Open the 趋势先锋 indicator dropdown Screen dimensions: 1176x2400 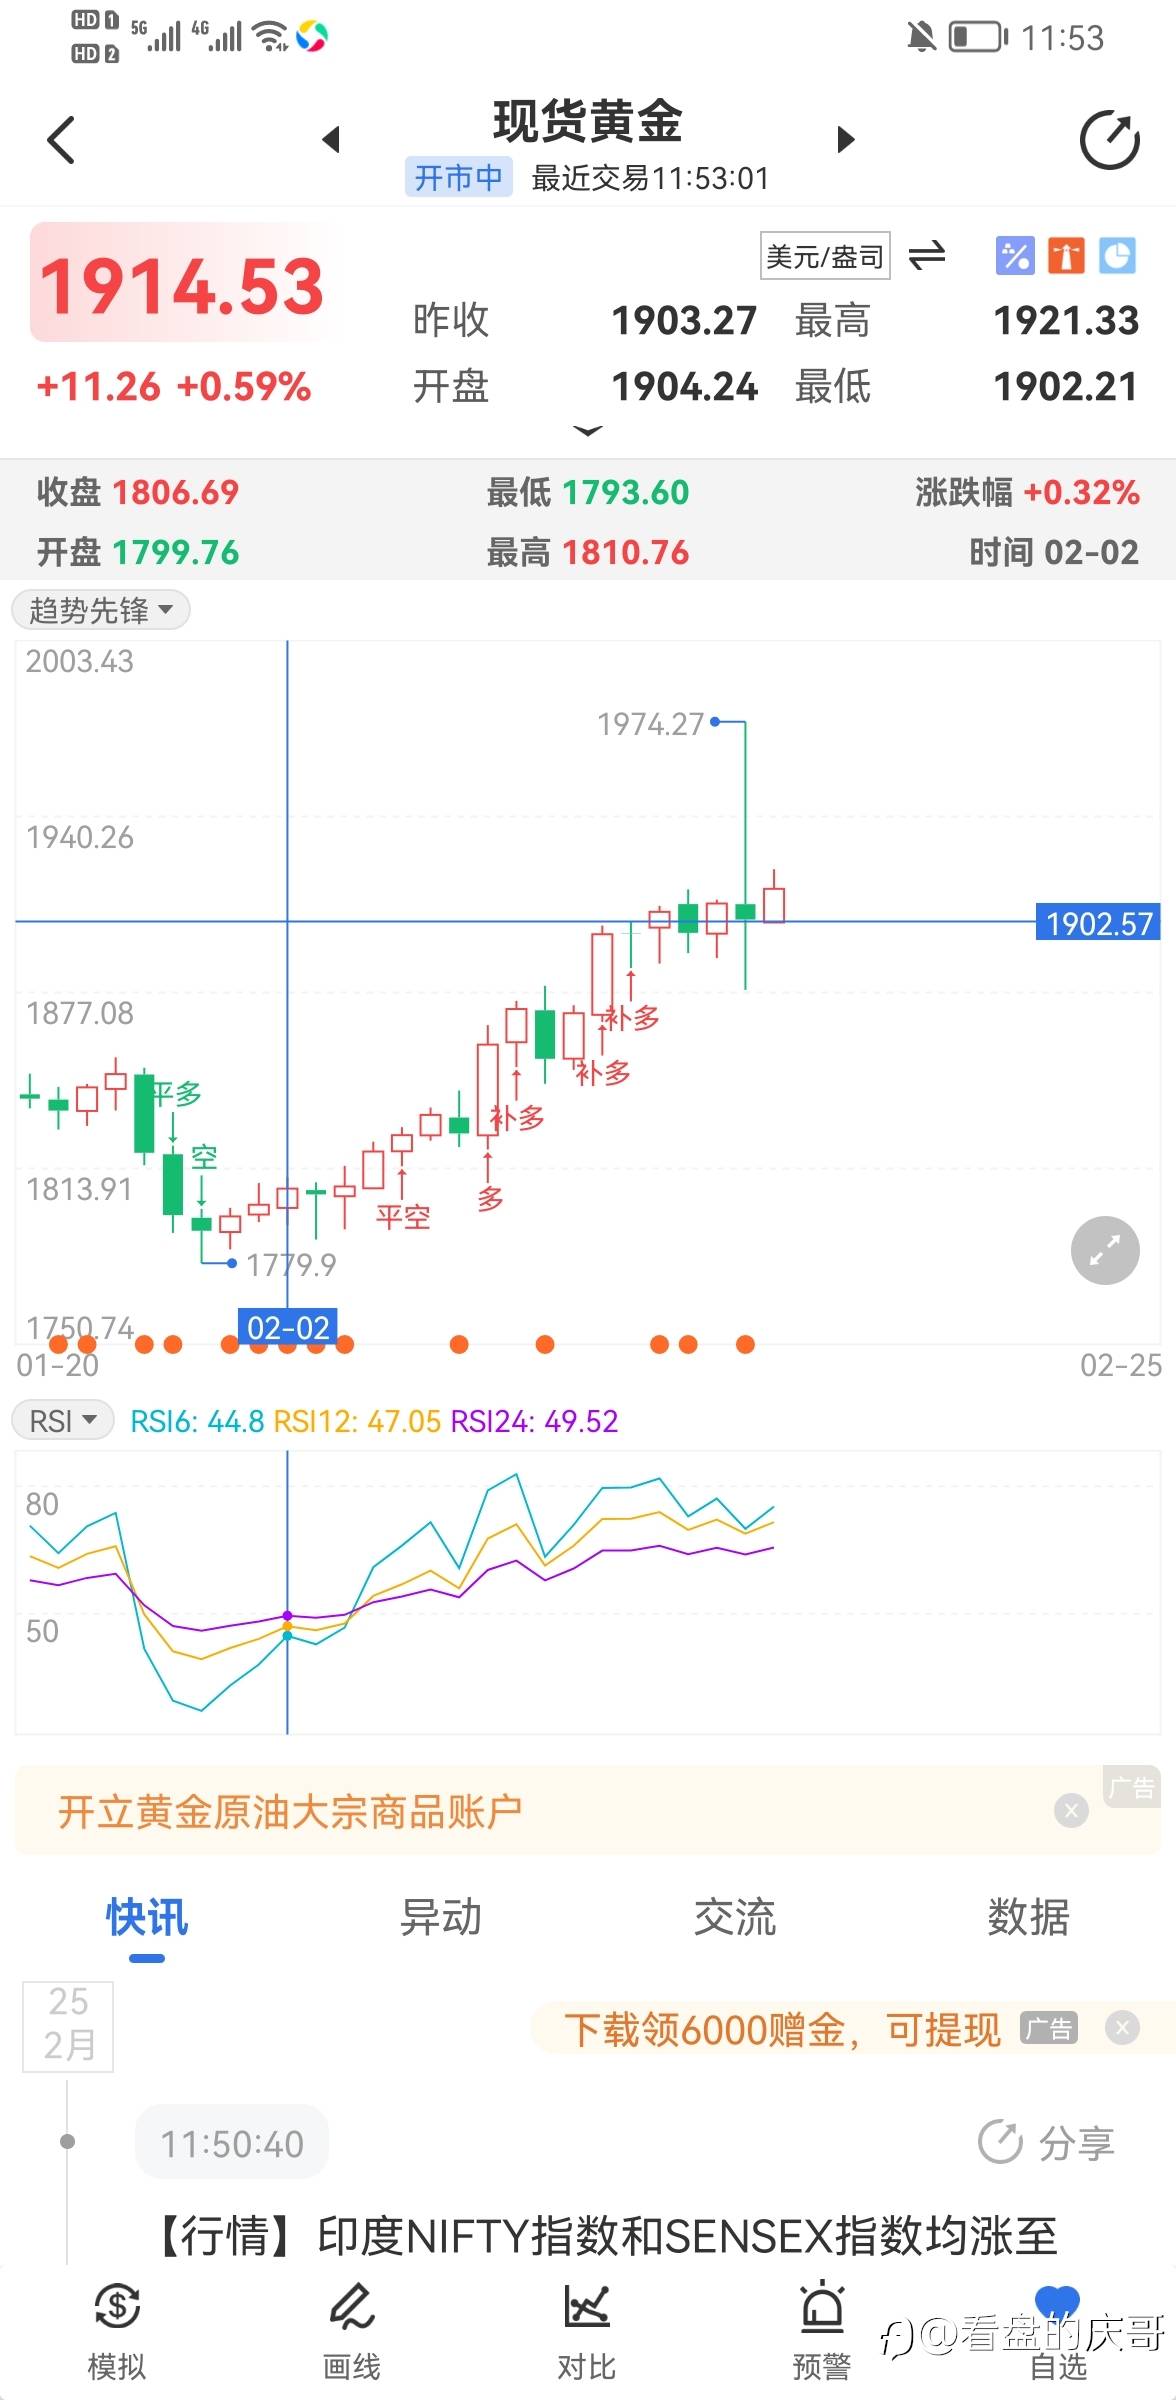[x=101, y=609]
